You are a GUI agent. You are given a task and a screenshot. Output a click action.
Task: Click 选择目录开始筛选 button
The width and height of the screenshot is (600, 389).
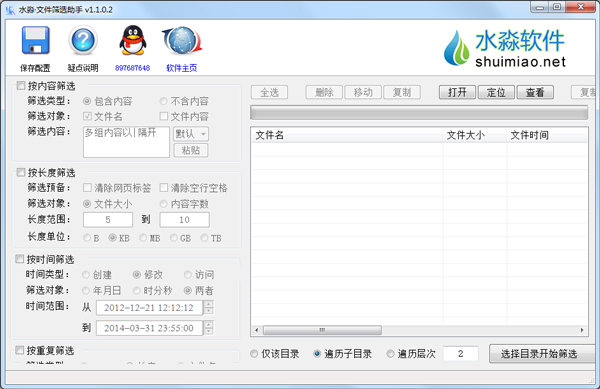click(542, 354)
